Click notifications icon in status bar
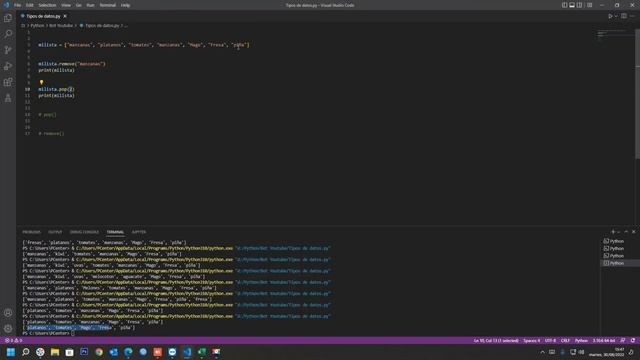This screenshot has width=640, height=360. click(x=633, y=340)
